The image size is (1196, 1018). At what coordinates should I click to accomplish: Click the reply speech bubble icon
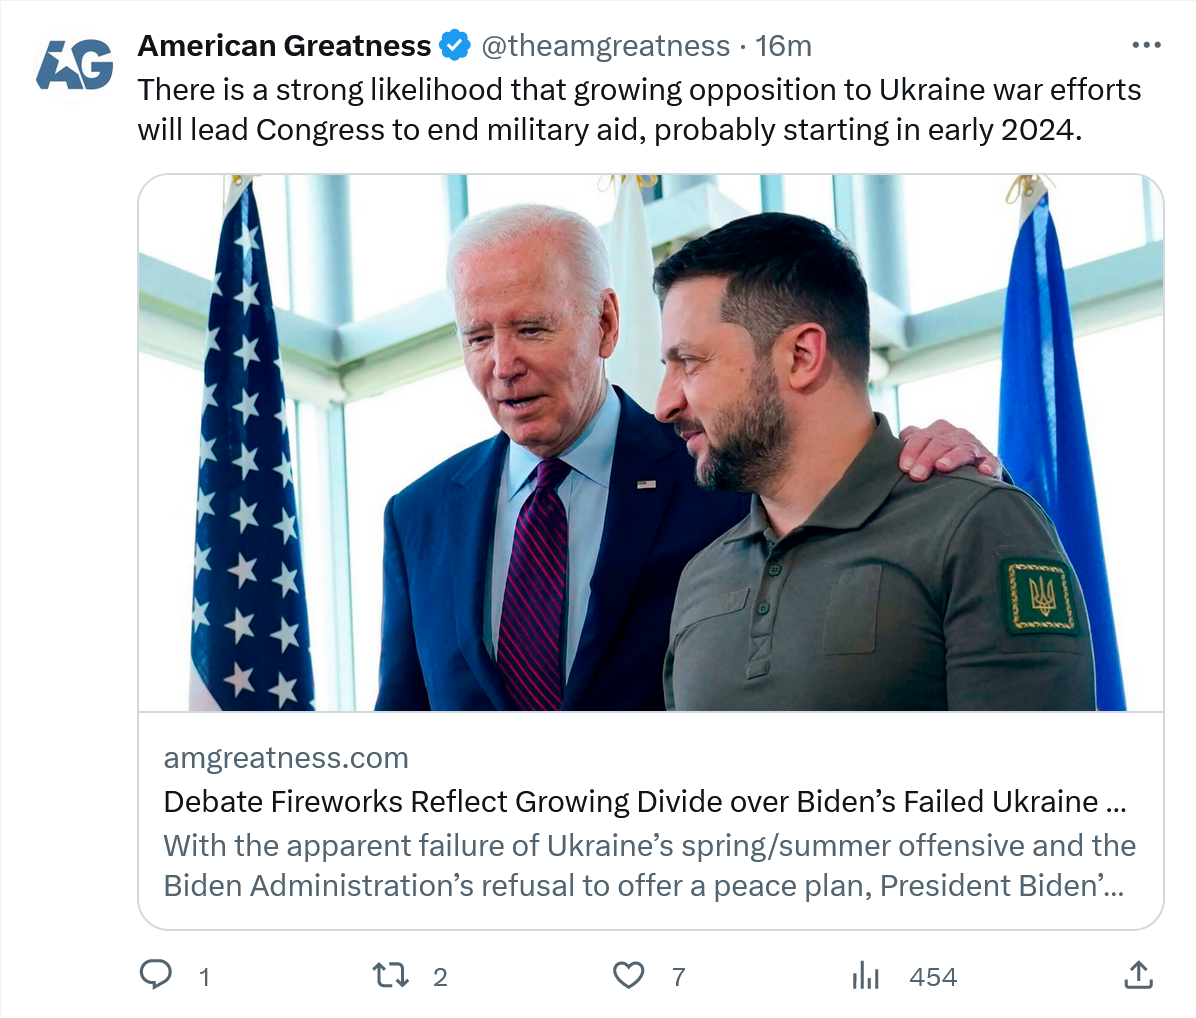tap(155, 975)
